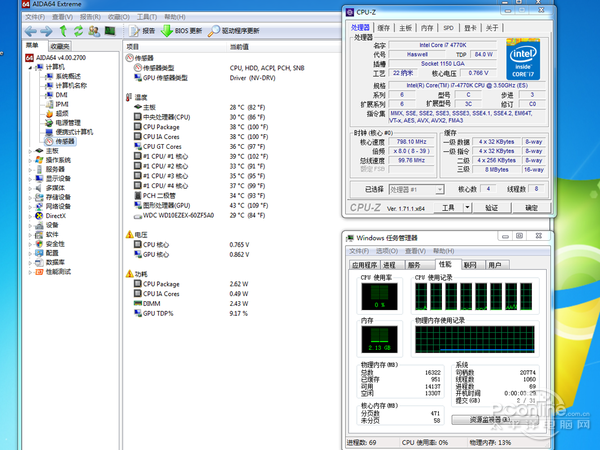Open the 工具 dropdown arrow in CPU-Z
Viewport: 600px width, 450px height.
tap(466, 207)
